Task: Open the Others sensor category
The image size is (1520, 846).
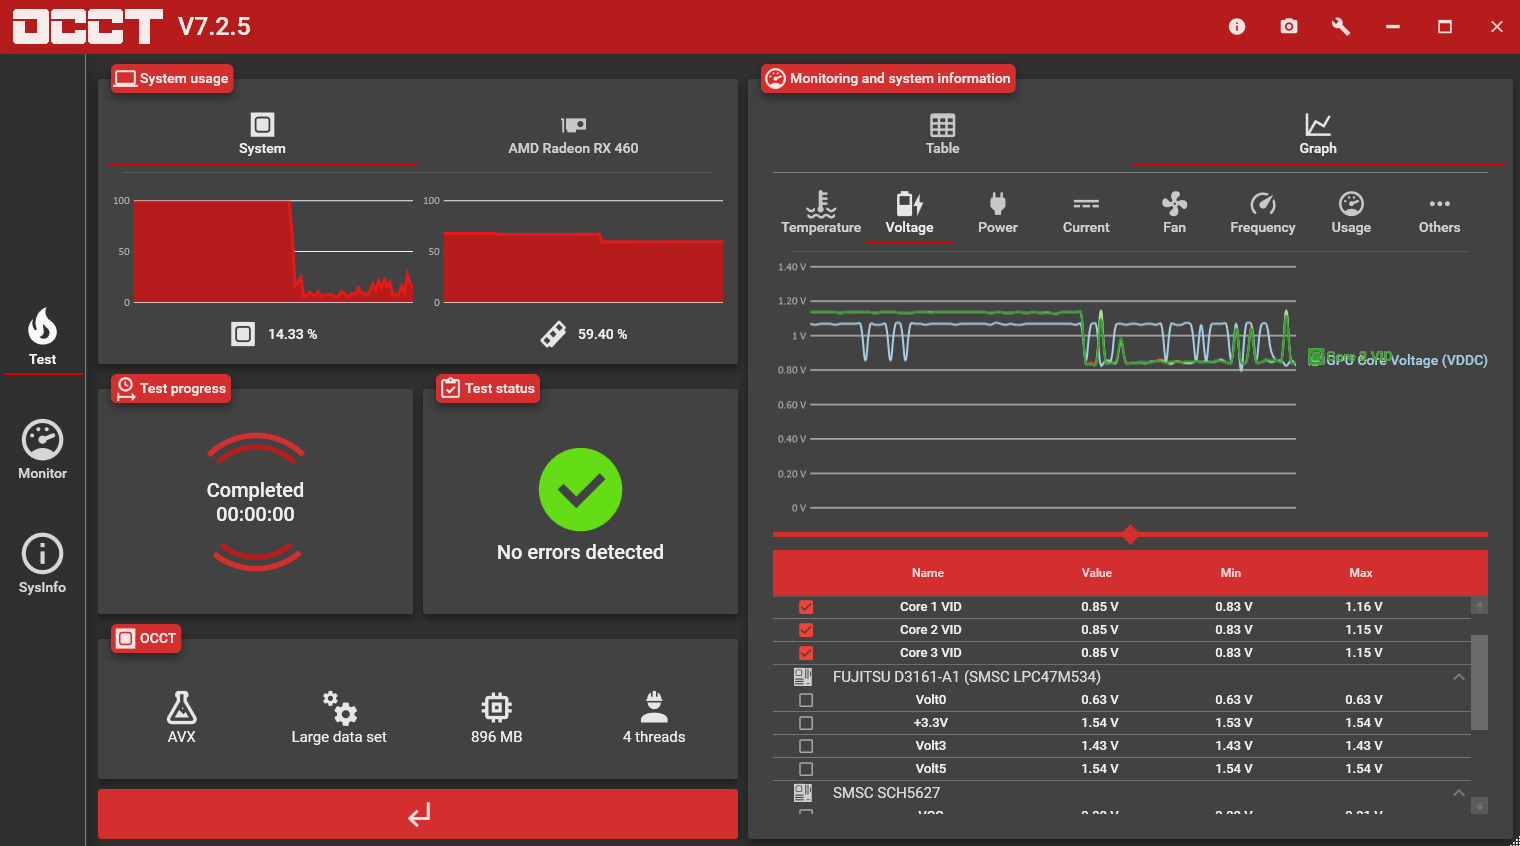Action: 1439,212
